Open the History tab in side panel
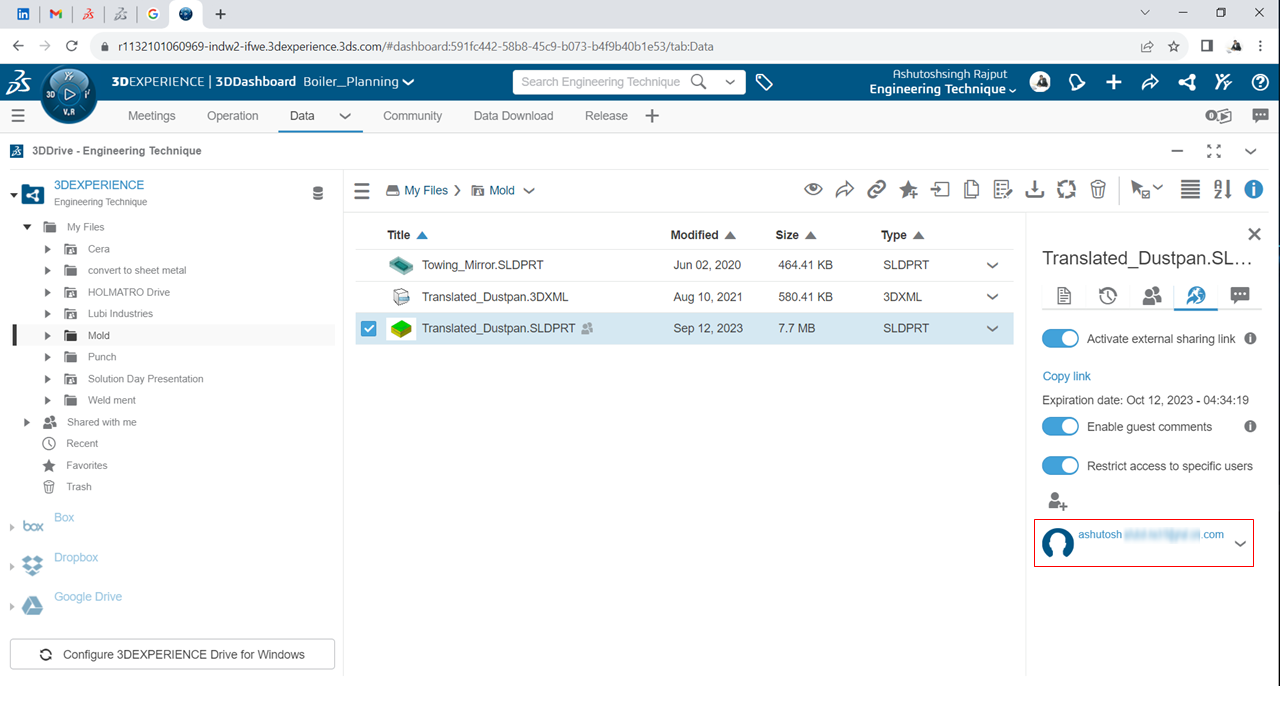 point(1108,296)
